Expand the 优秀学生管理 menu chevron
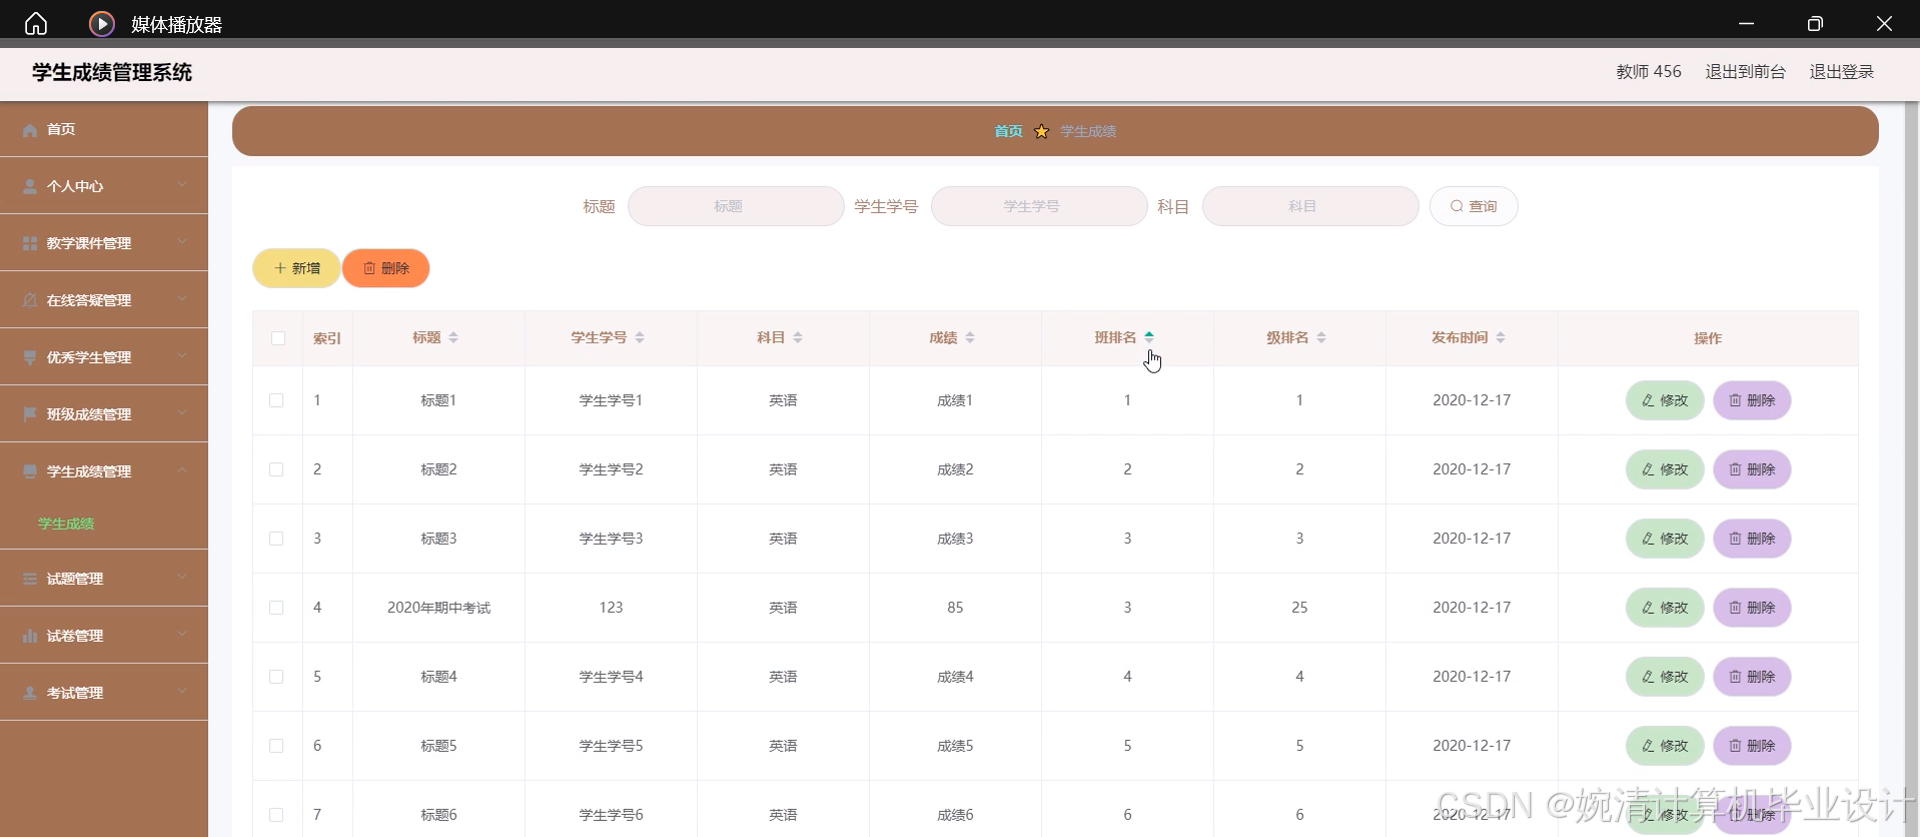This screenshot has width=1920, height=837. [182, 356]
